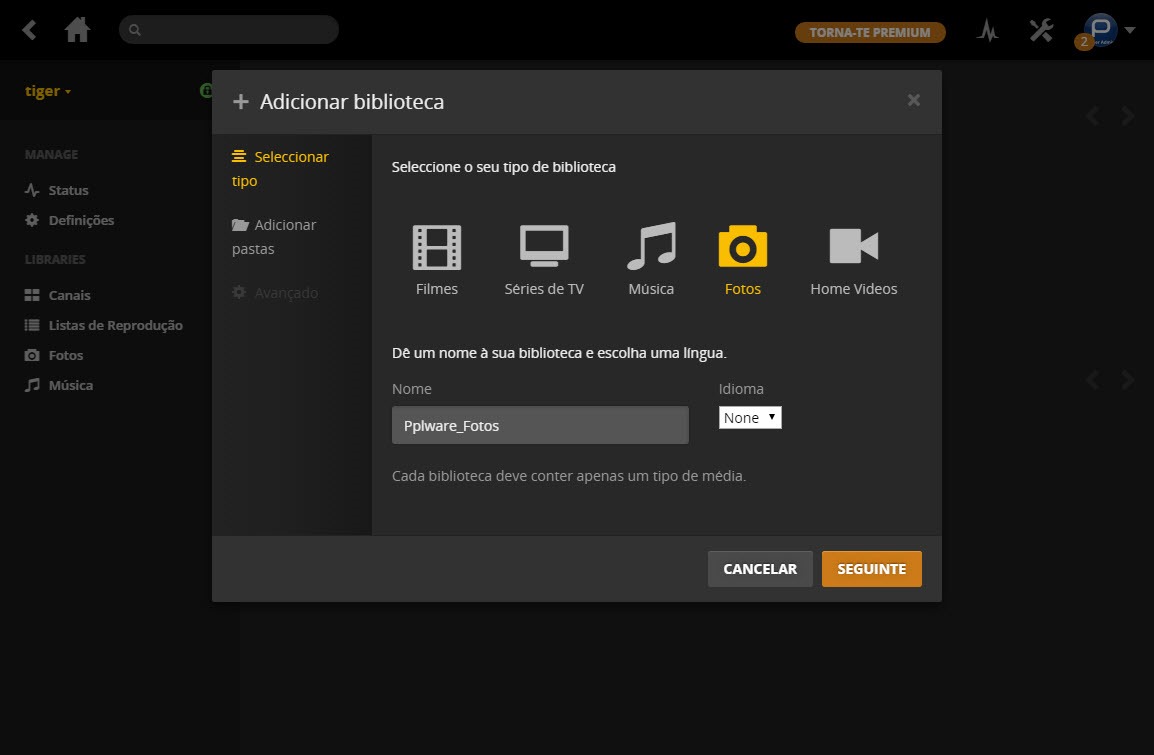Open the activity status icon in header
This screenshot has width=1154, height=755.
coord(987,32)
